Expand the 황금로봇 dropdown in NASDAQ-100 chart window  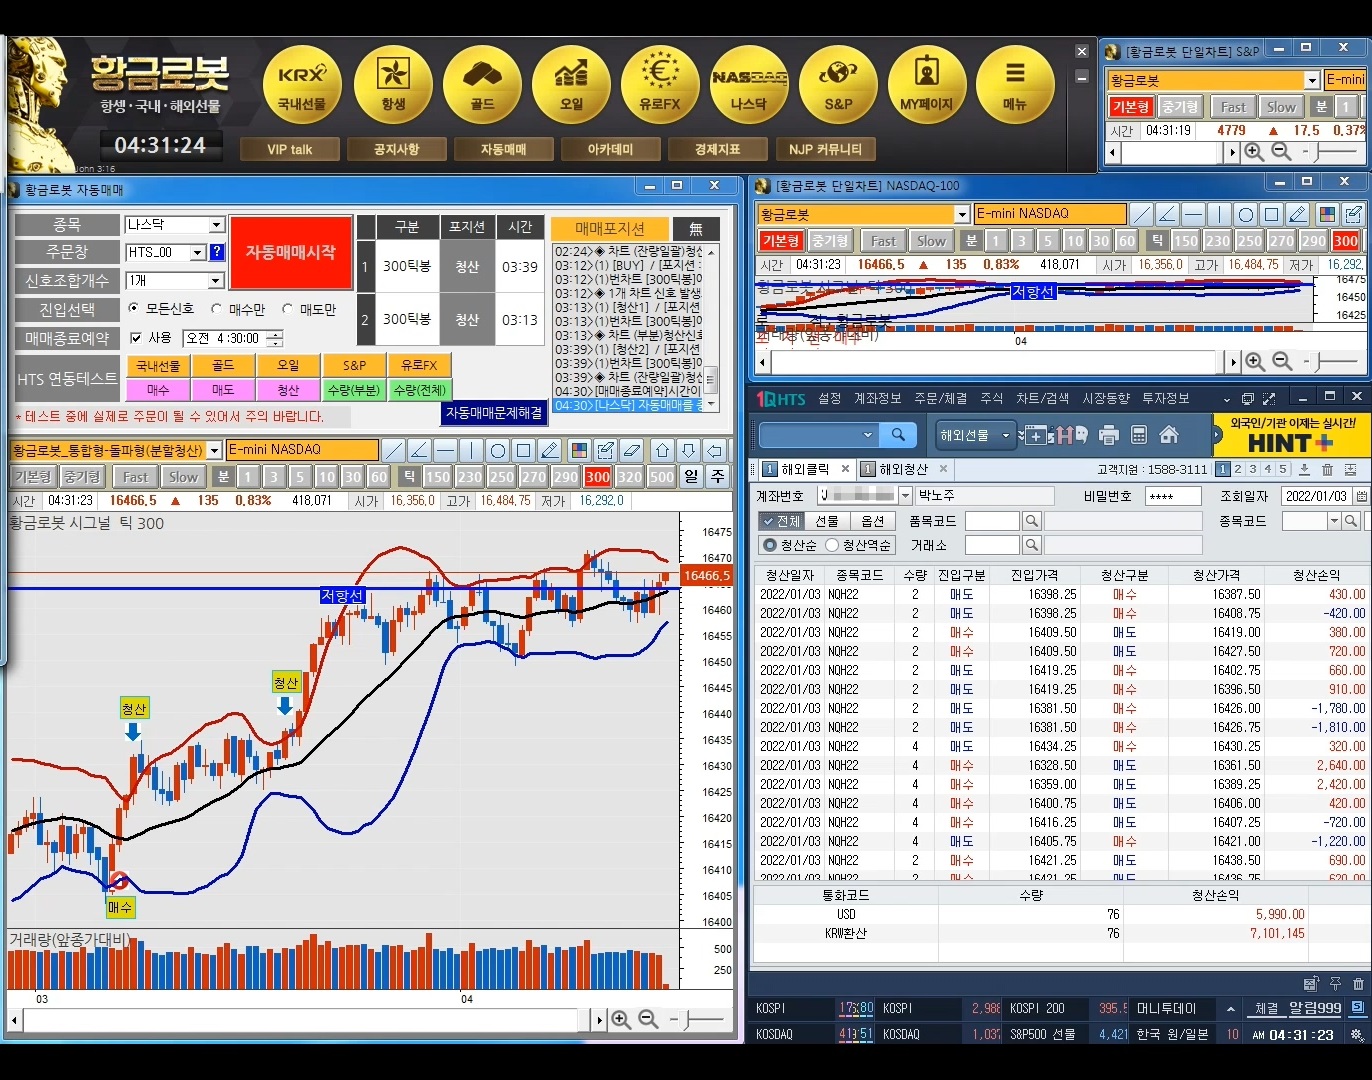pyautogui.click(x=961, y=214)
